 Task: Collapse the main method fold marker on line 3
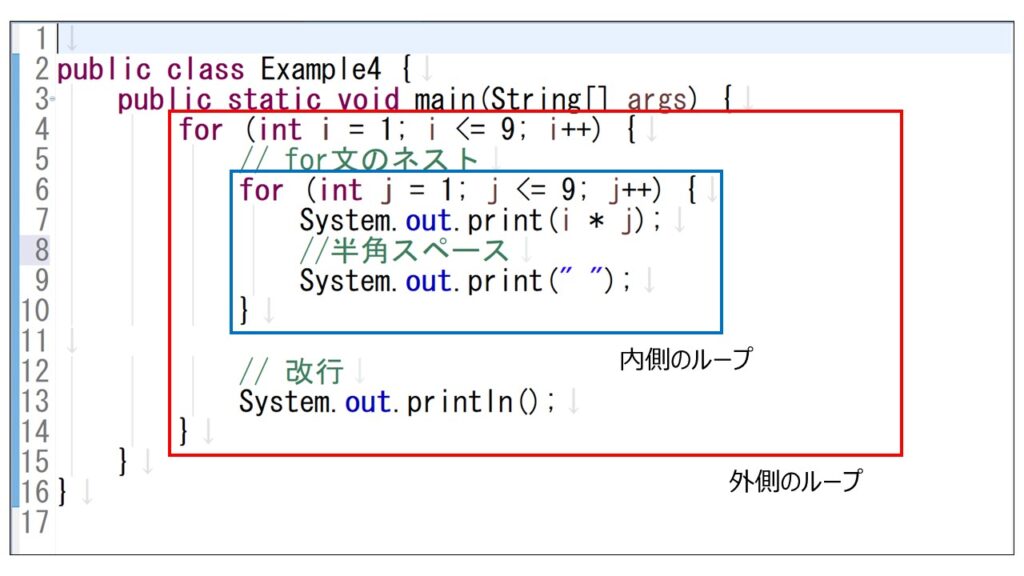click(x=53, y=99)
